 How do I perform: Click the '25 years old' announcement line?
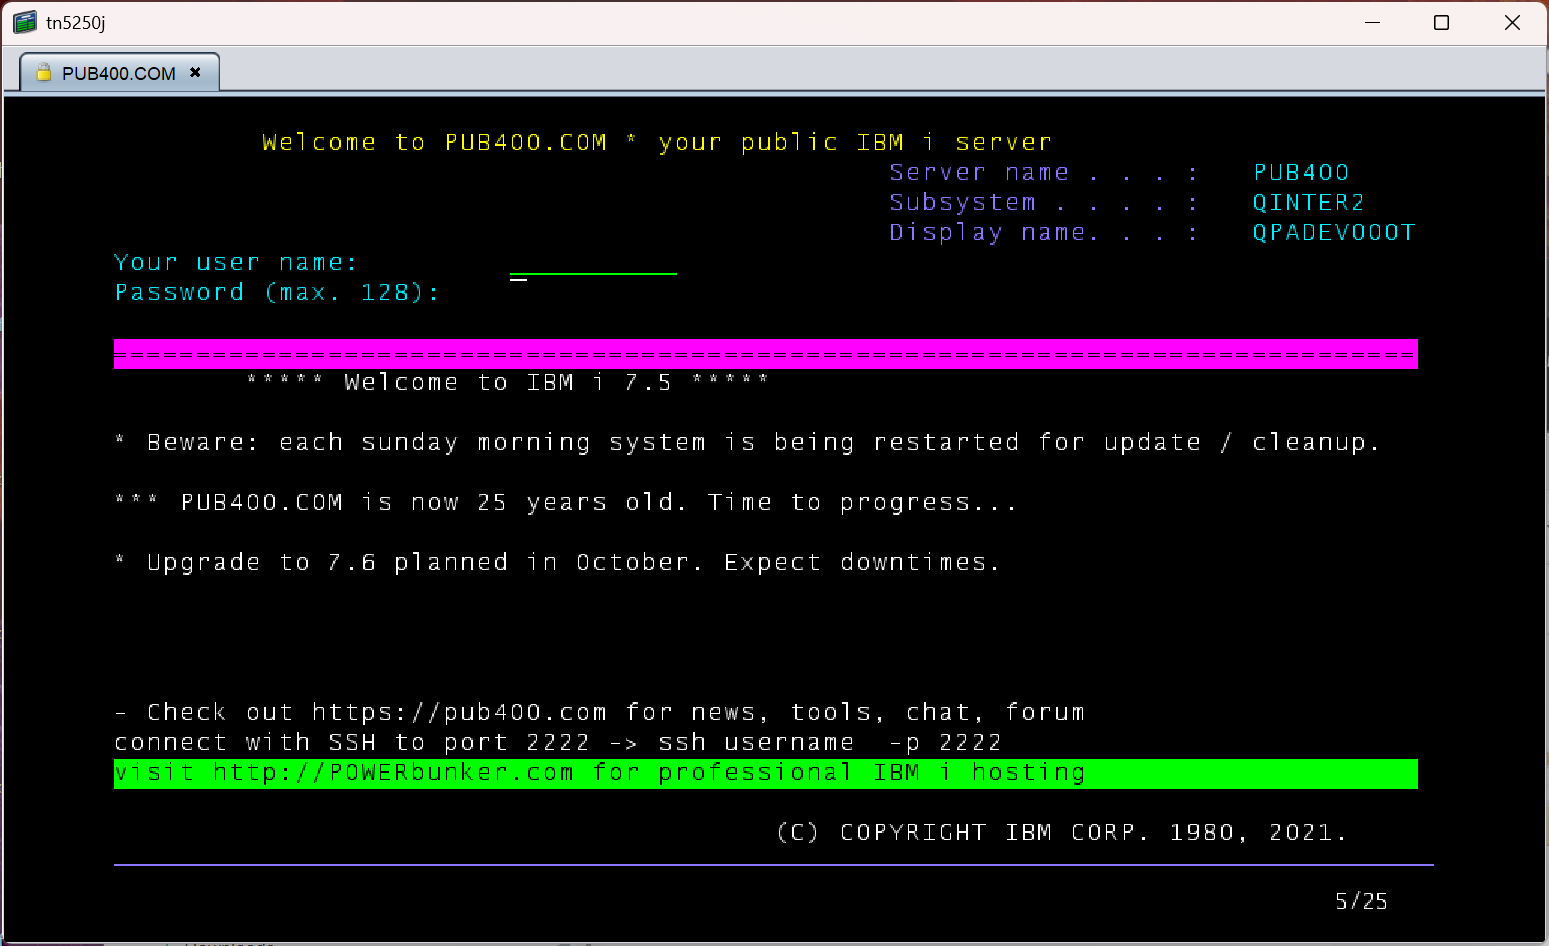click(x=565, y=502)
